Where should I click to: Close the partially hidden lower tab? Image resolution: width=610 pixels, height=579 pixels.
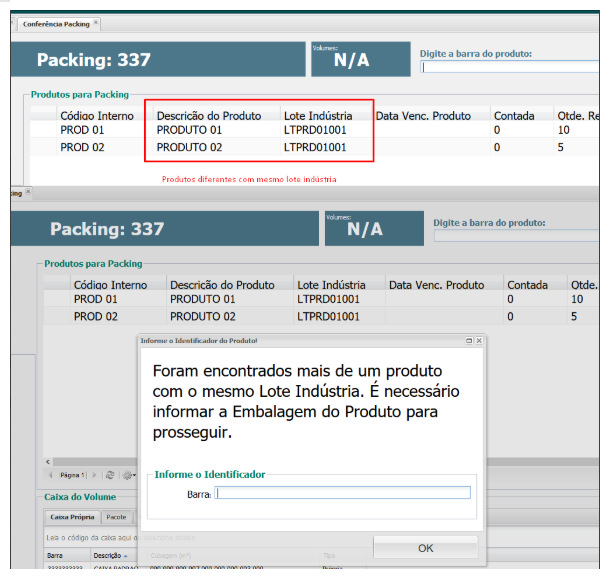[x=28, y=192]
